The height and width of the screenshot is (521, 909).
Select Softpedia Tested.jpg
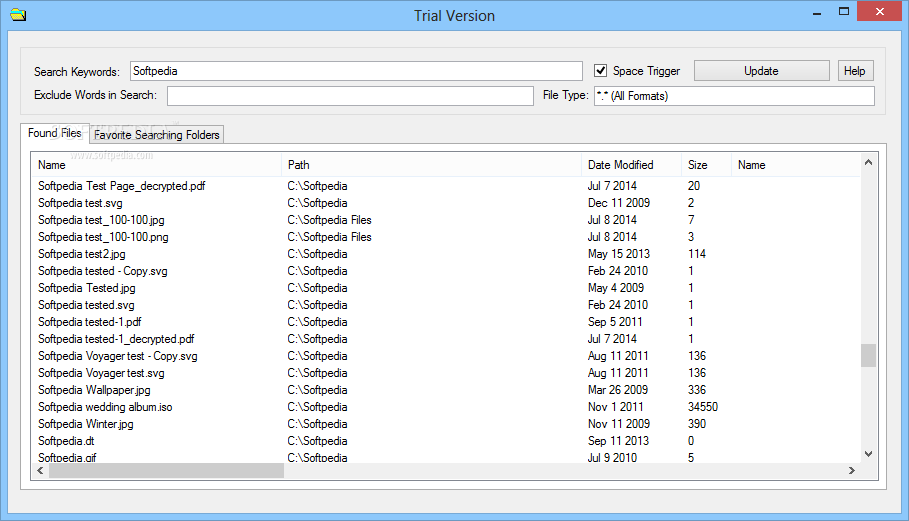pos(87,287)
